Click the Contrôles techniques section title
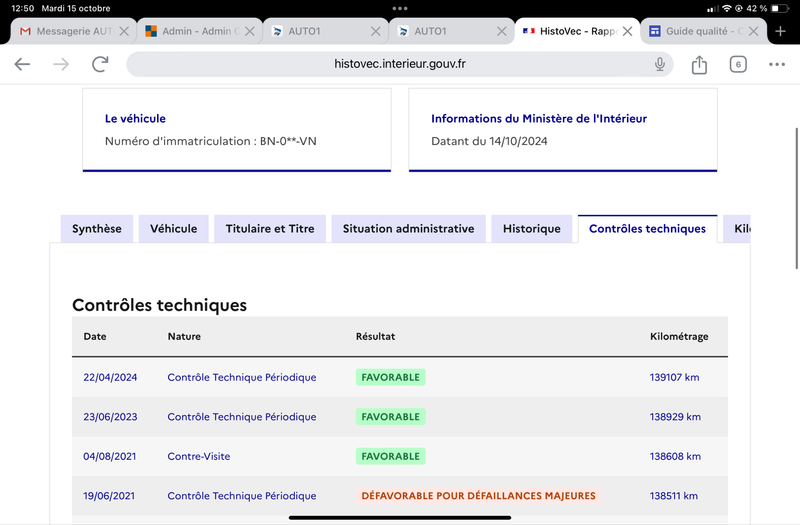 pos(159,305)
